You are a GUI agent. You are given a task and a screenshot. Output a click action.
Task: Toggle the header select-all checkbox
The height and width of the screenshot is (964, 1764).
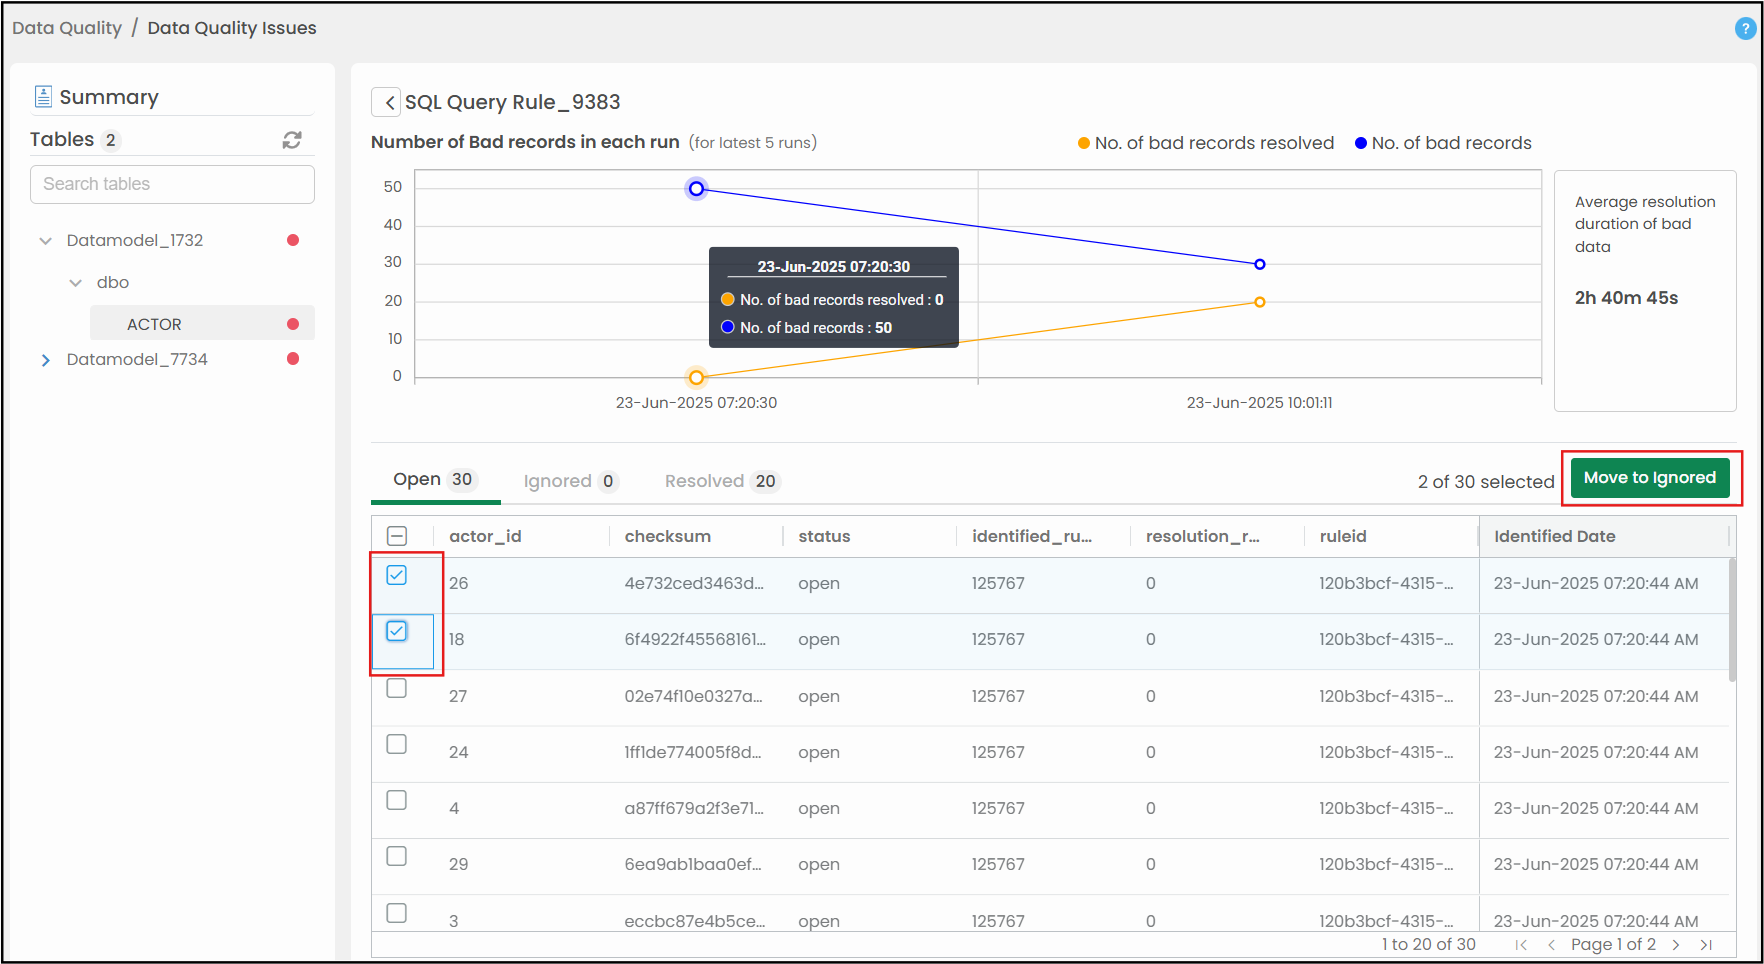[x=397, y=536]
